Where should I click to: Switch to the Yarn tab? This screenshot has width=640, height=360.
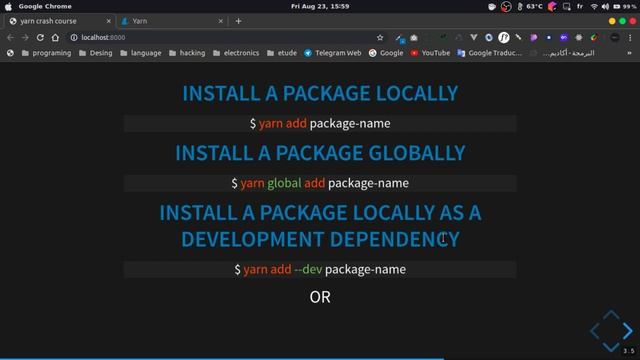click(x=171, y=21)
